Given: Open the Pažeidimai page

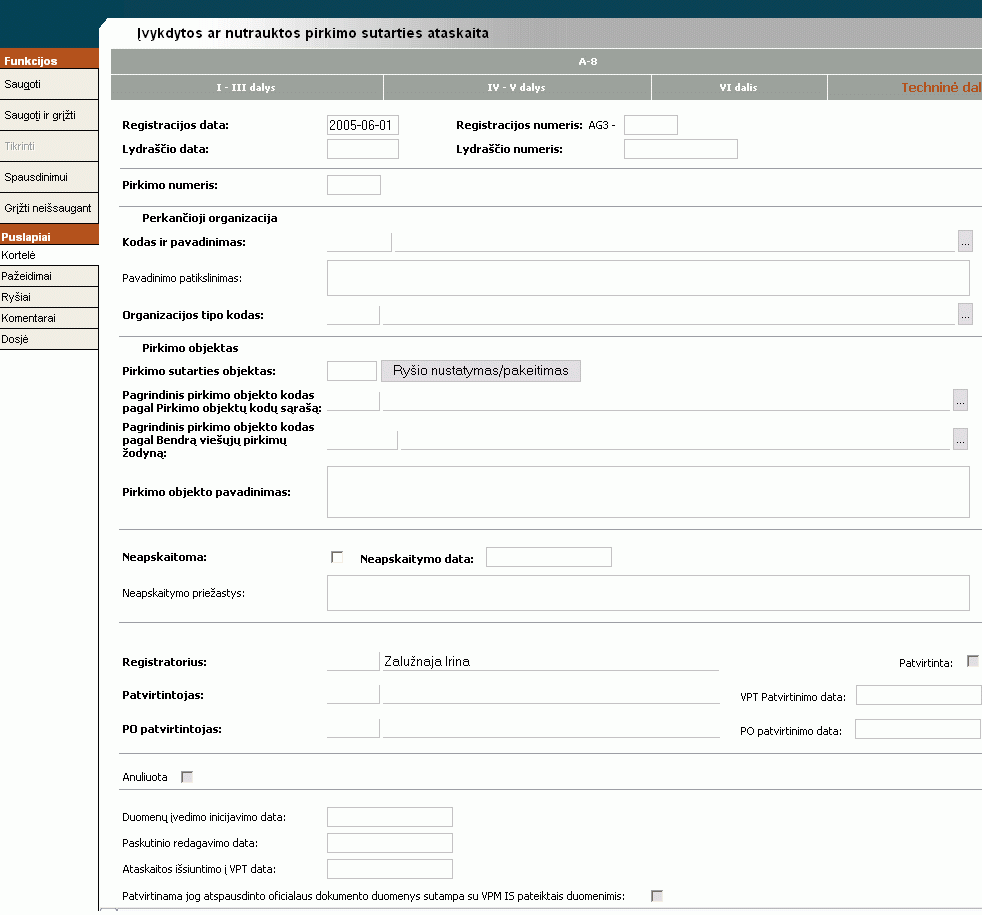Looking at the screenshot, I should [49, 276].
